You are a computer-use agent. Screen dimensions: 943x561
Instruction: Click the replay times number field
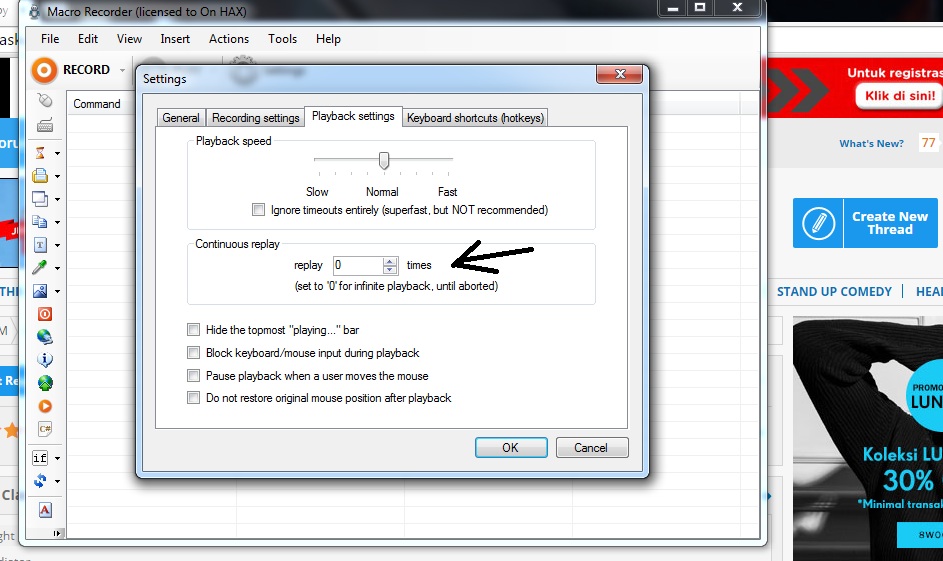coord(357,266)
